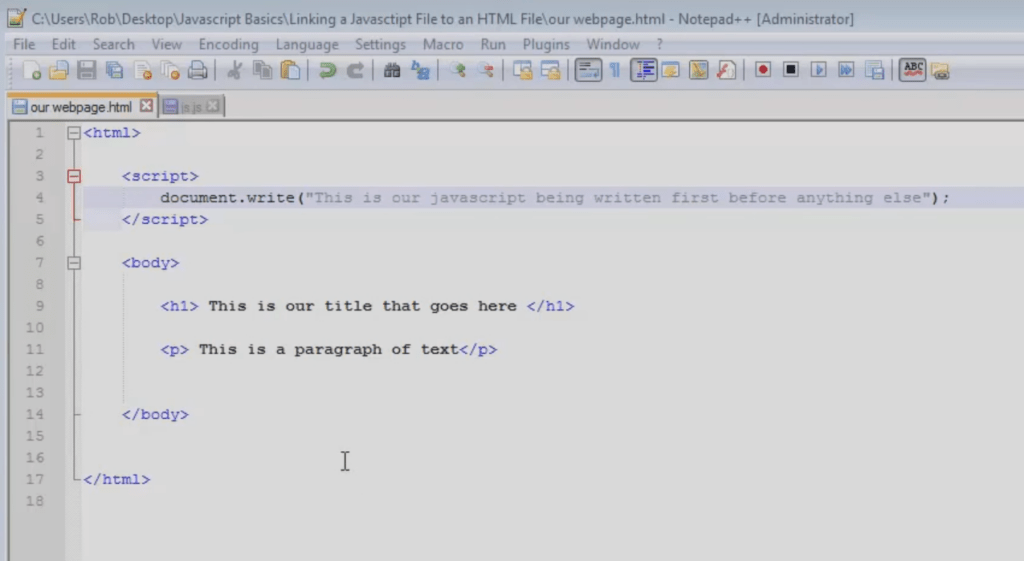Start macro recording with red circle

coord(763,70)
